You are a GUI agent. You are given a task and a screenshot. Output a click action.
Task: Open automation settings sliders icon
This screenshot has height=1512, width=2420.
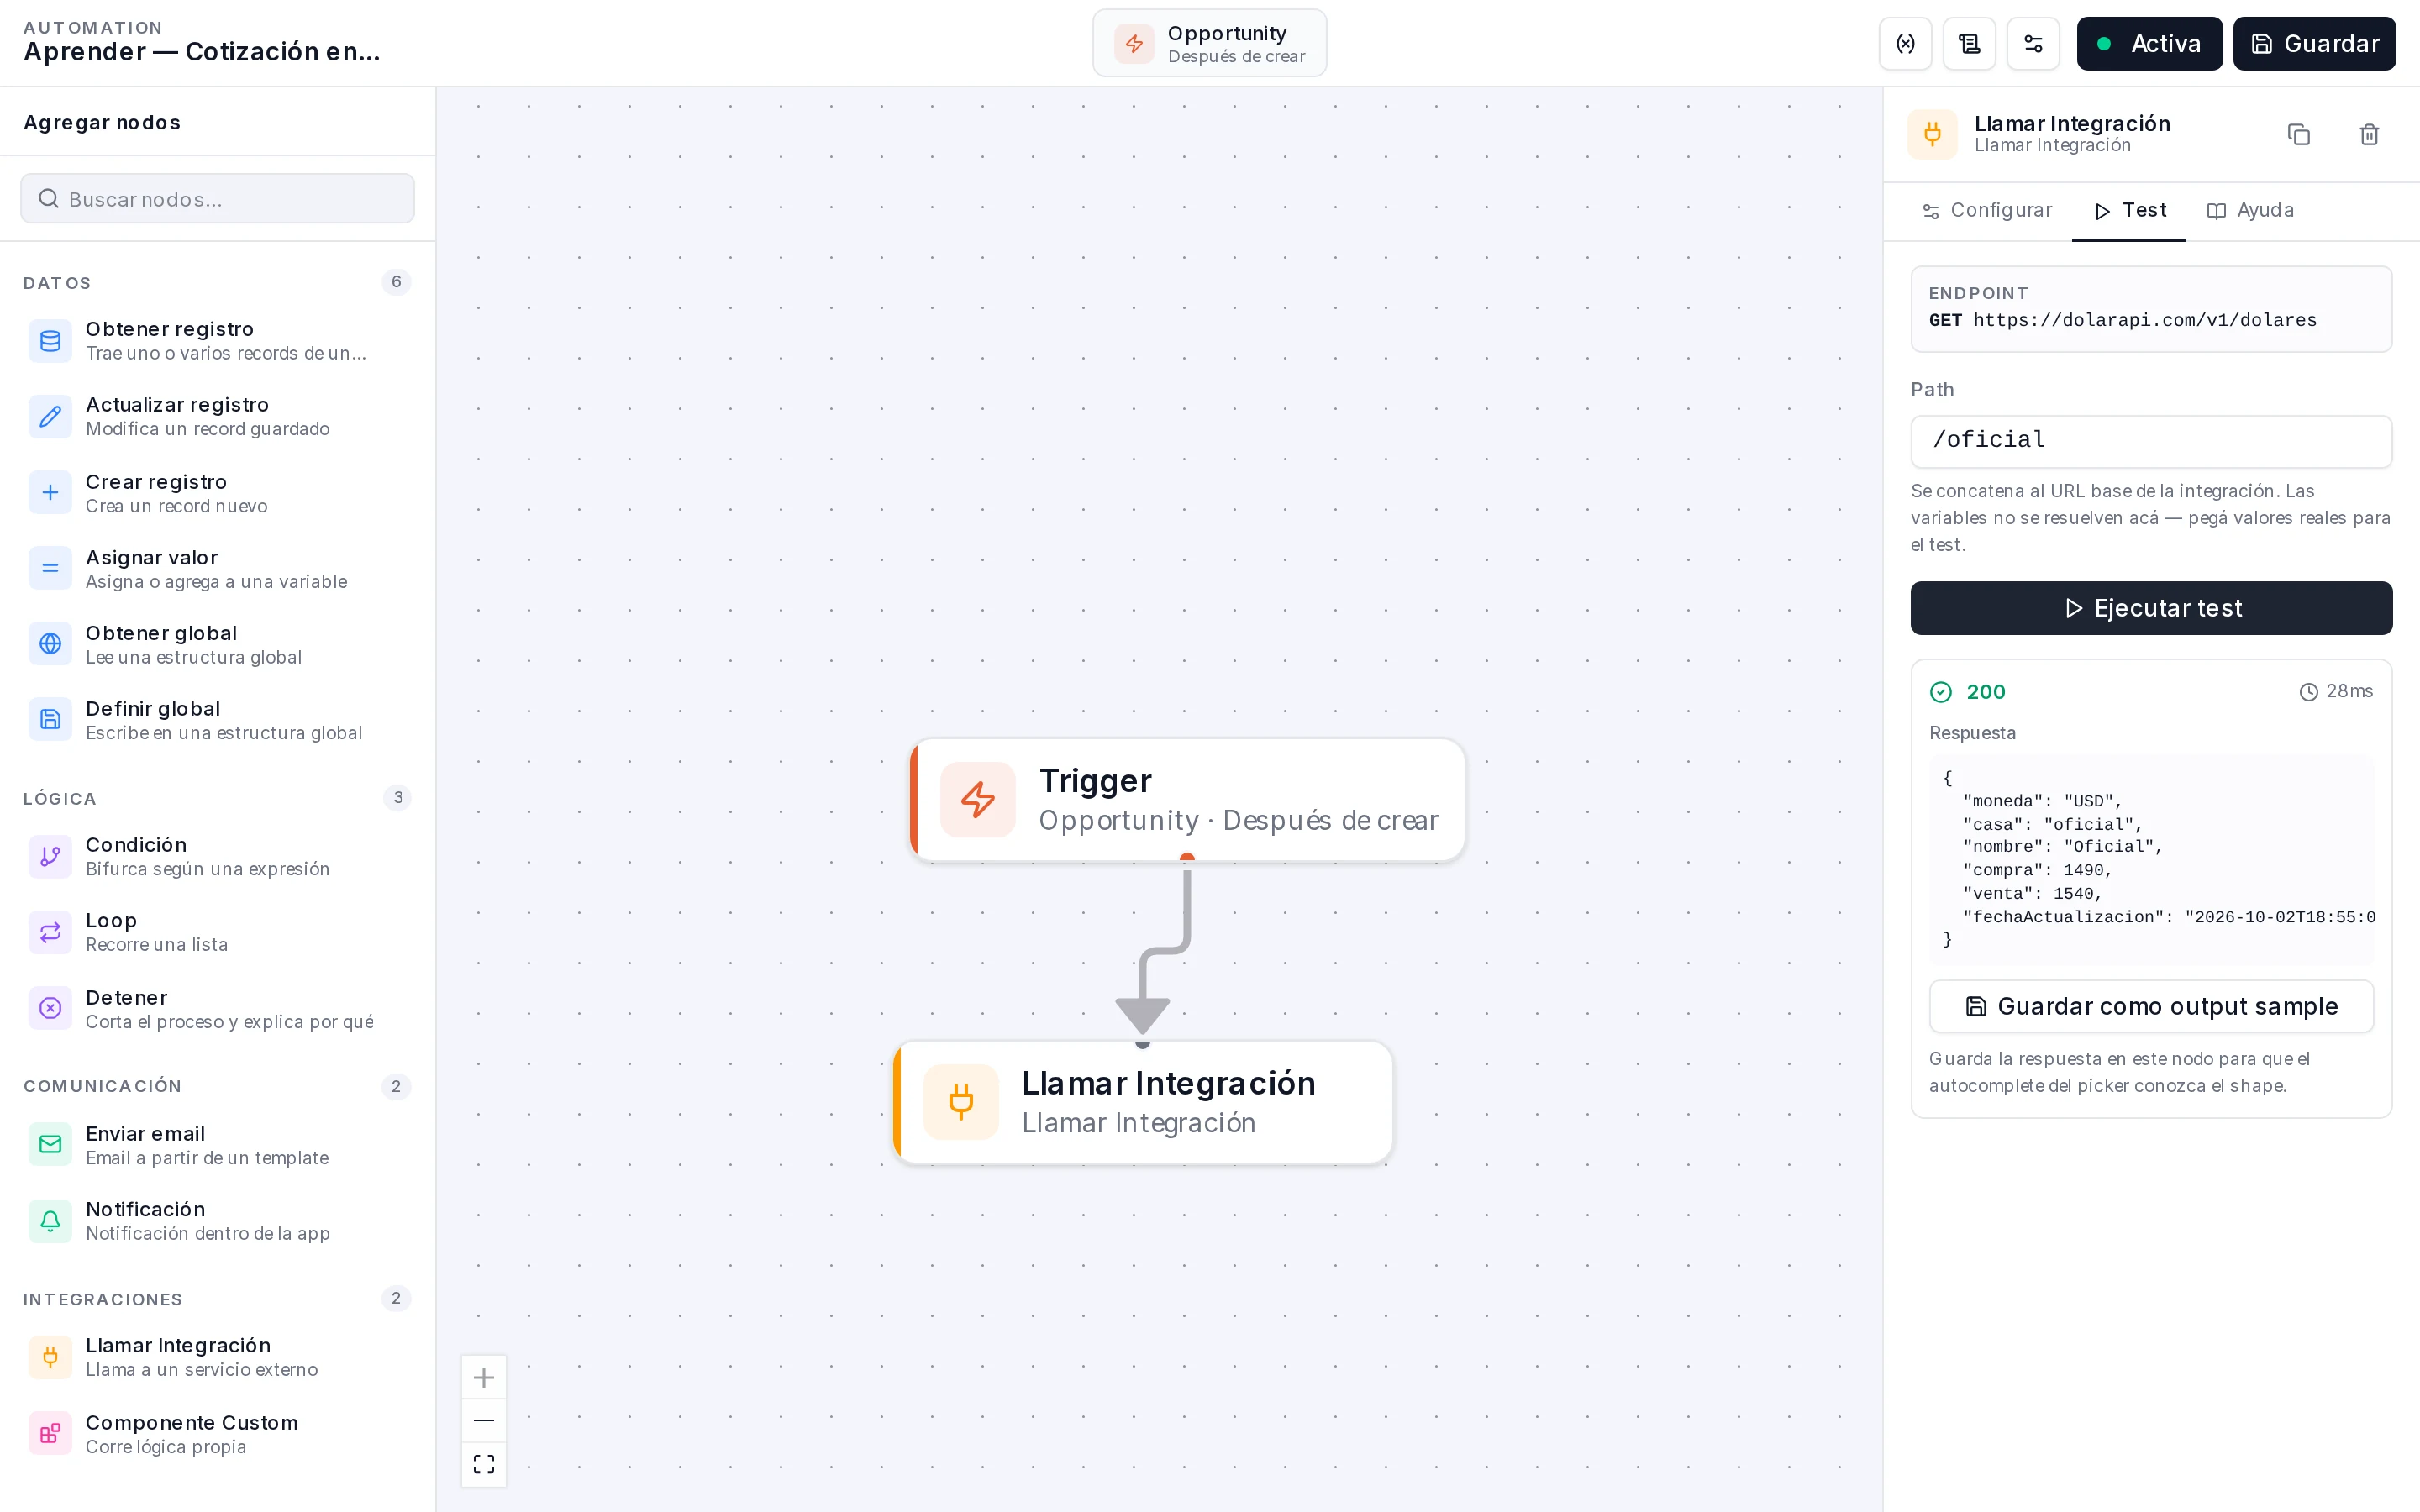pyautogui.click(x=2033, y=43)
